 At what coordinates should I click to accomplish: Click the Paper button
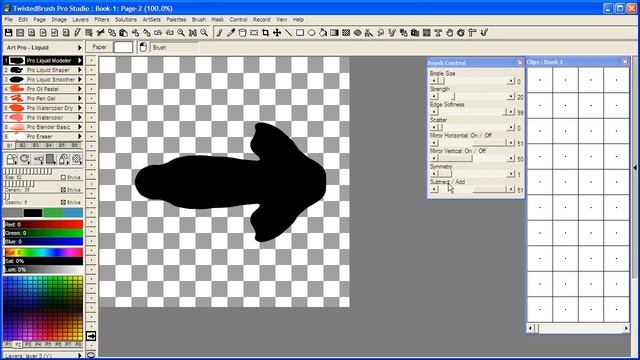[x=99, y=47]
